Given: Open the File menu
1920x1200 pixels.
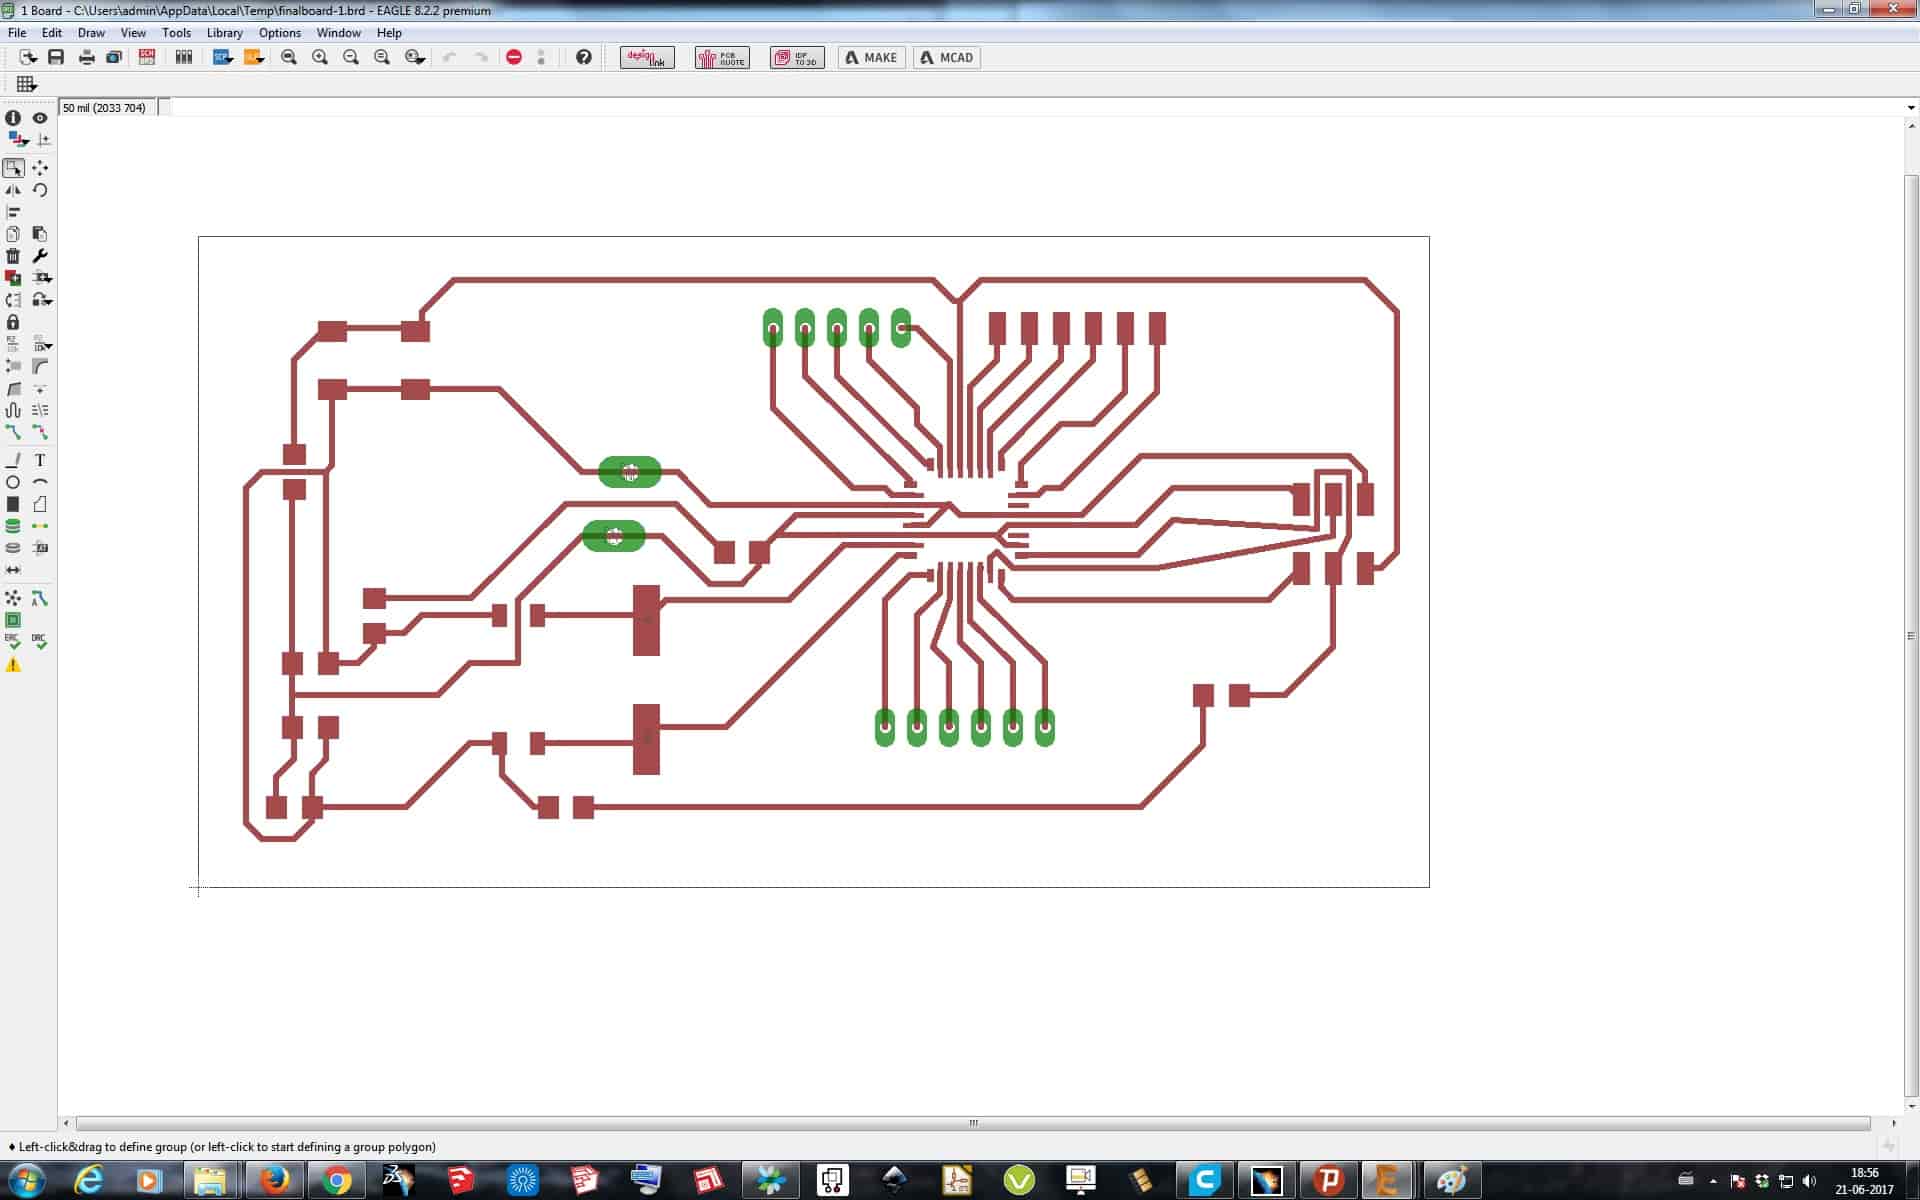Looking at the screenshot, I should click(17, 33).
